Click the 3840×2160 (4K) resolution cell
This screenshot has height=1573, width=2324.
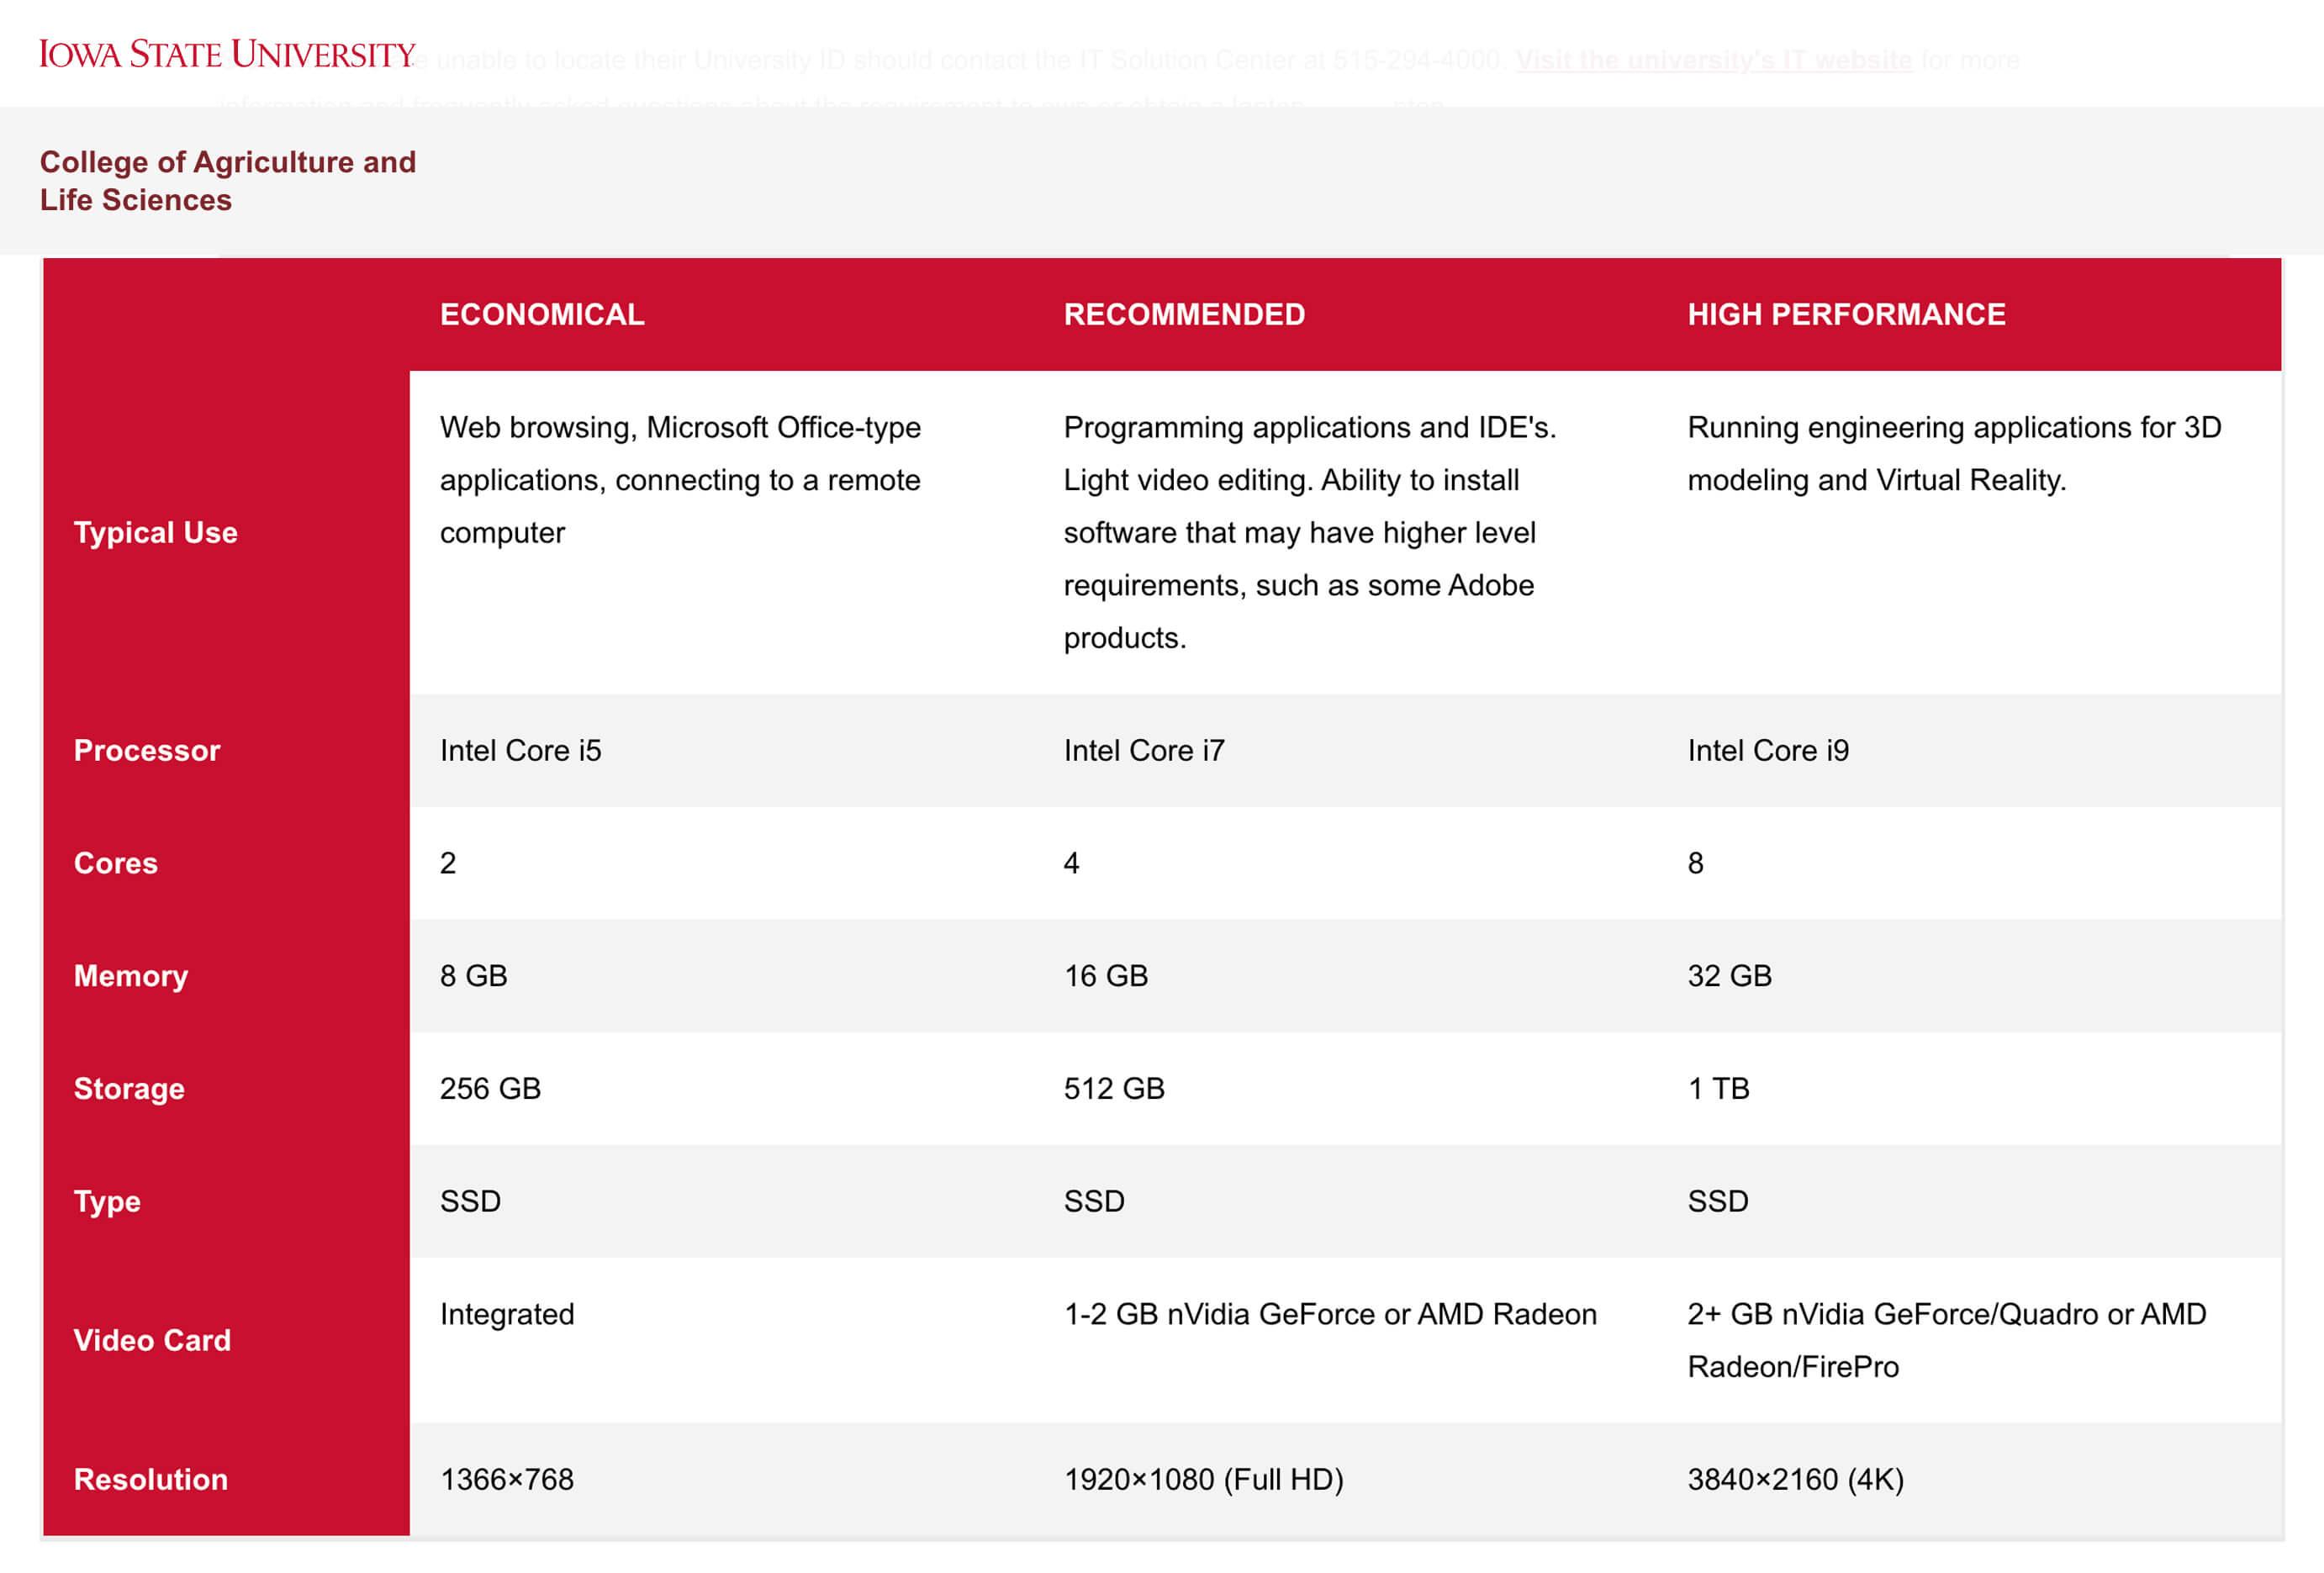[x=1795, y=1479]
